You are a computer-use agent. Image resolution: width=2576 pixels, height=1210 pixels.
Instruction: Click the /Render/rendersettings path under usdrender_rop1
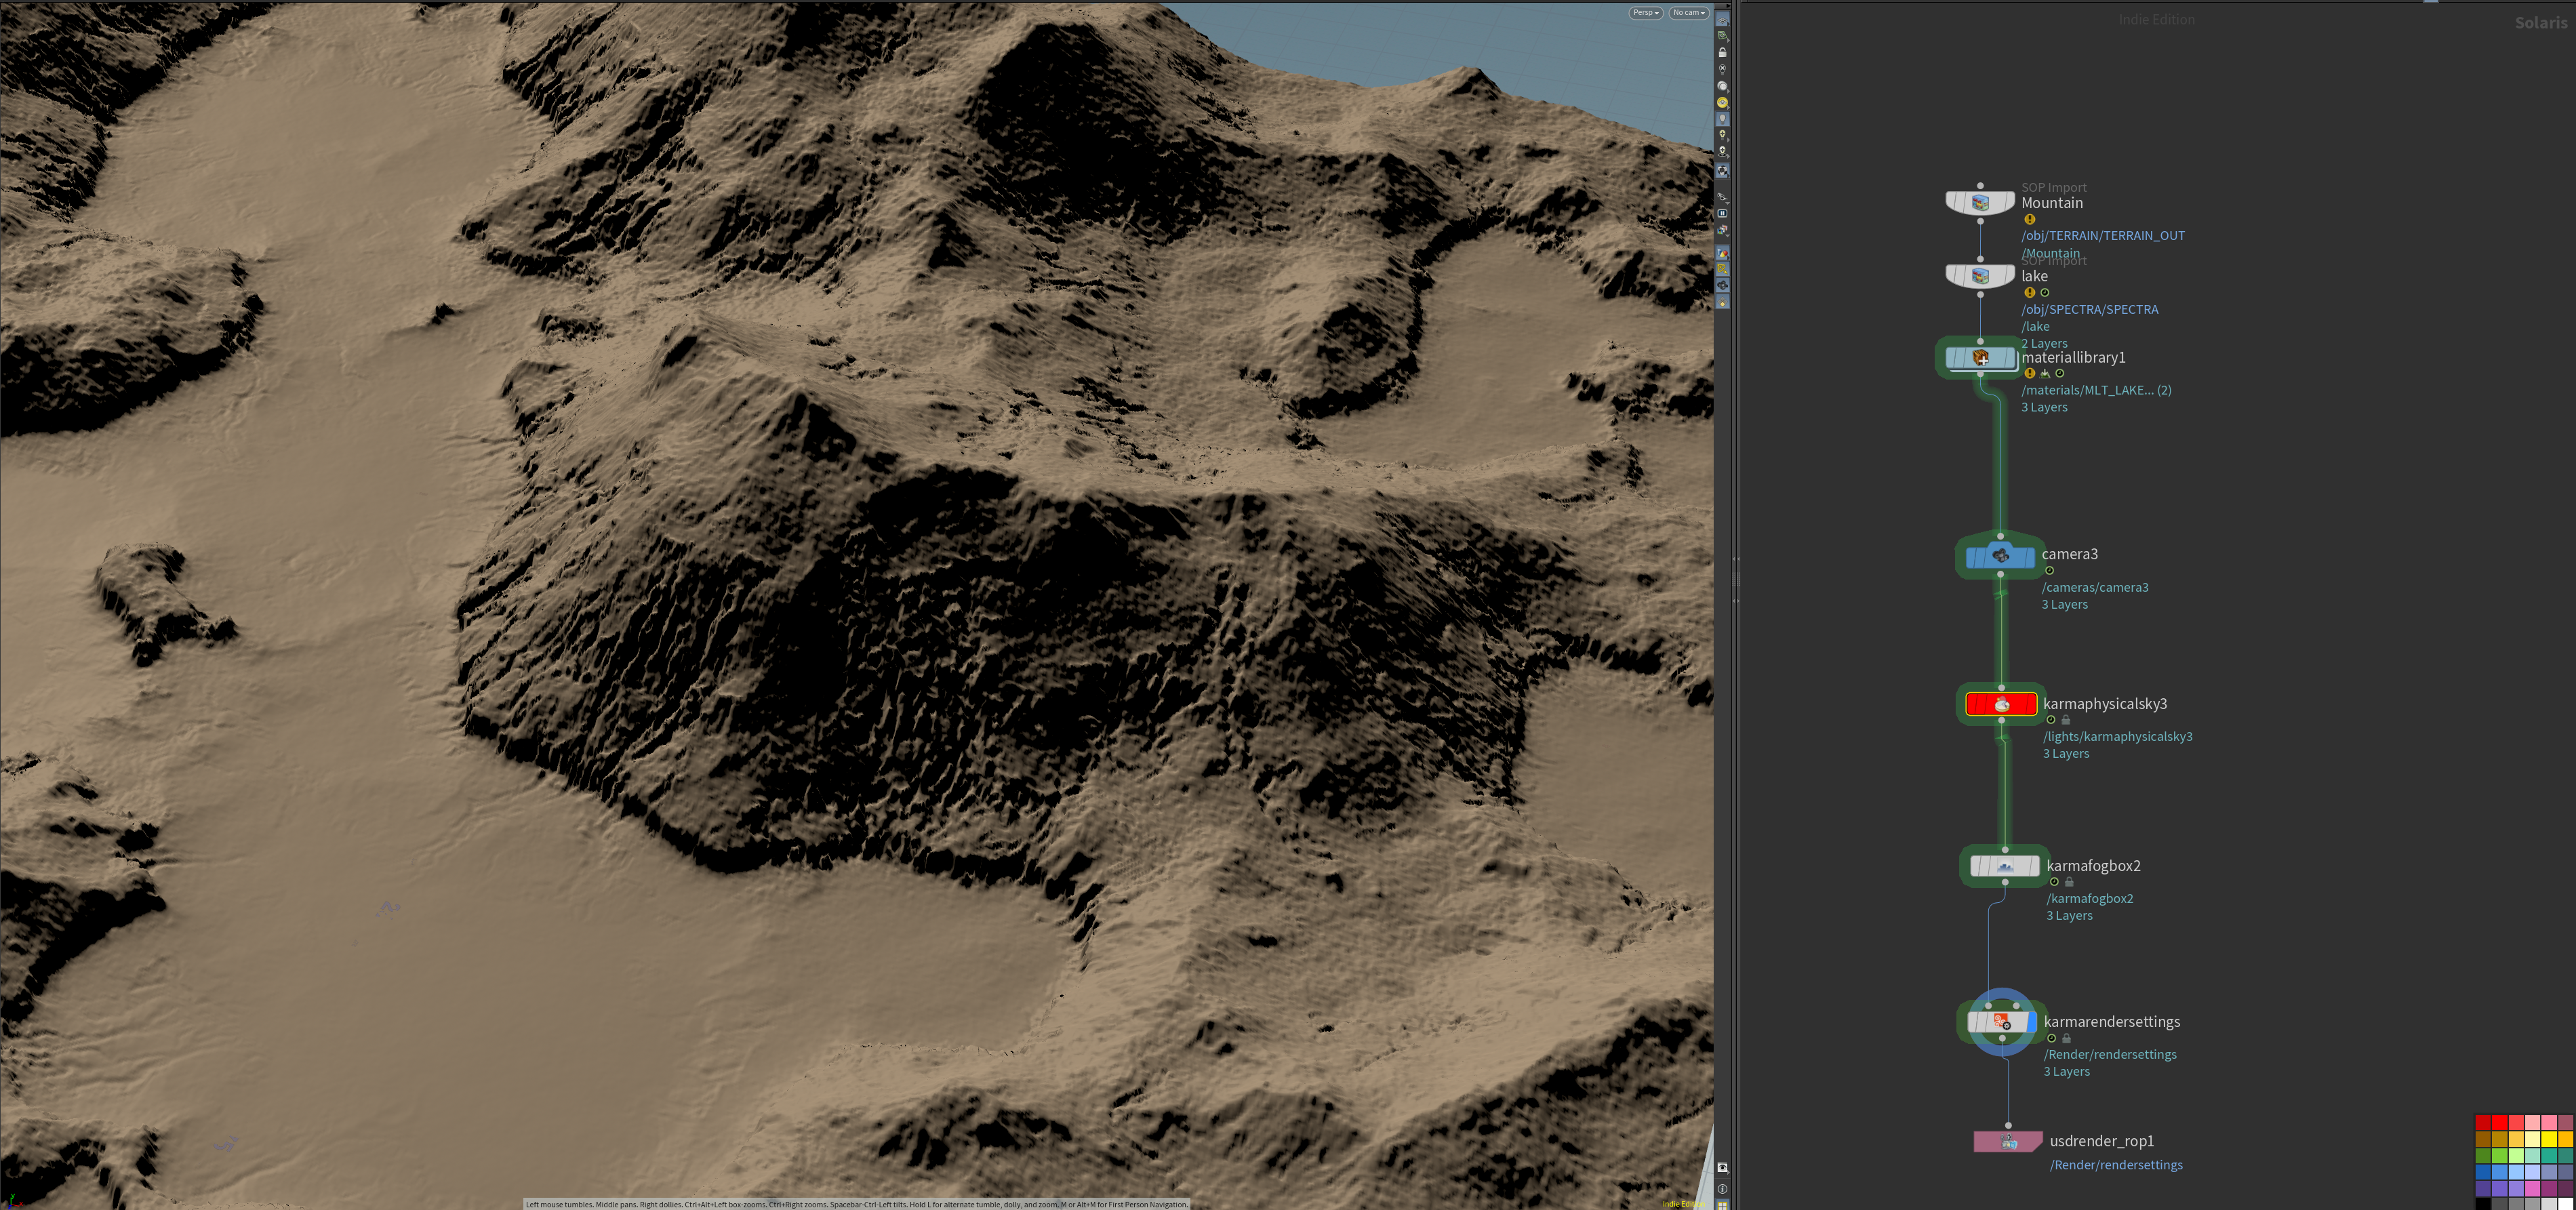(x=2116, y=1165)
